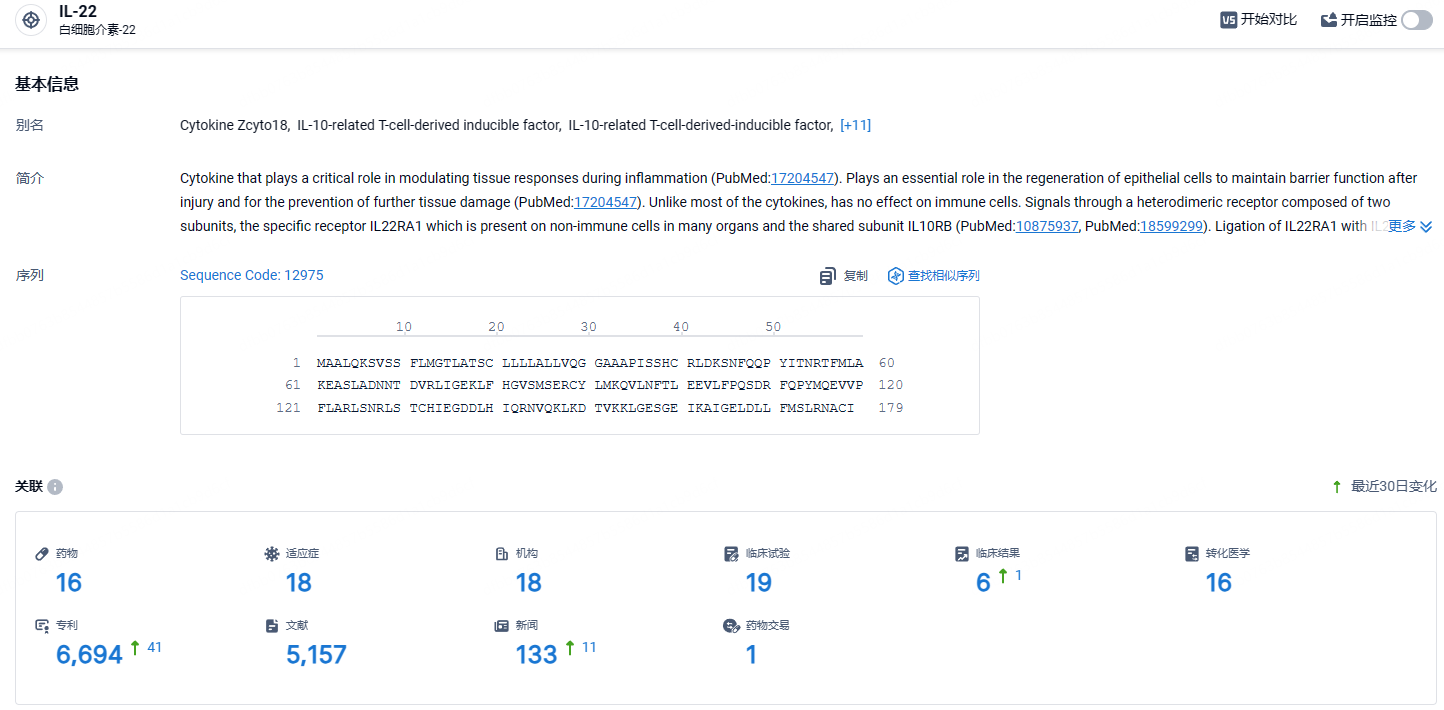The image size is (1444, 710).
Task: Open the 适应症 indications count 18
Action: [x=299, y=583]
